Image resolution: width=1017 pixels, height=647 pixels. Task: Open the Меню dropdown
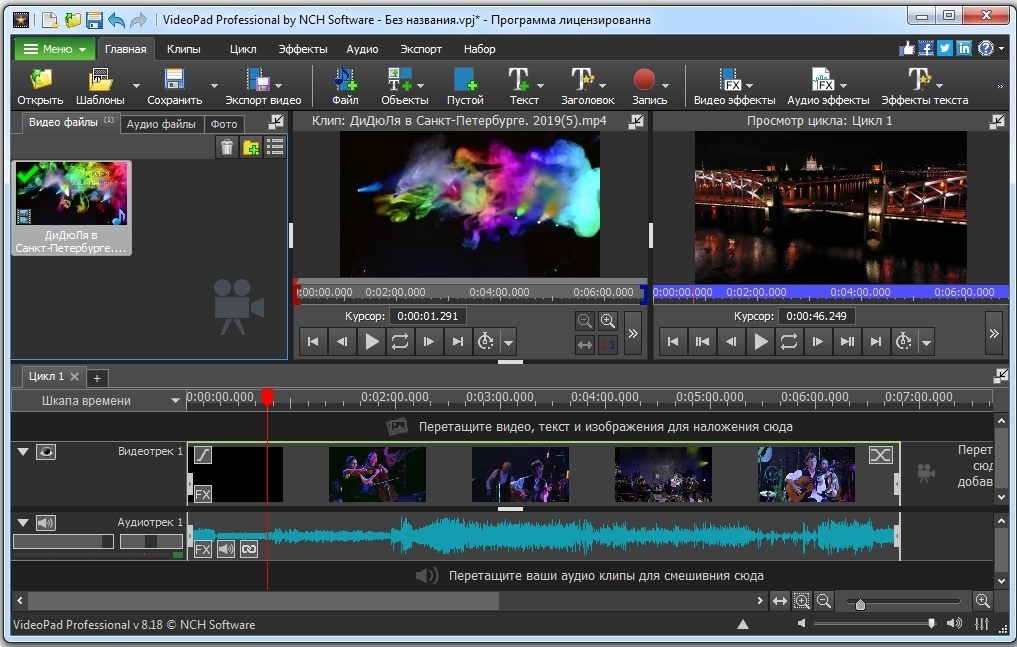point(53,48)
